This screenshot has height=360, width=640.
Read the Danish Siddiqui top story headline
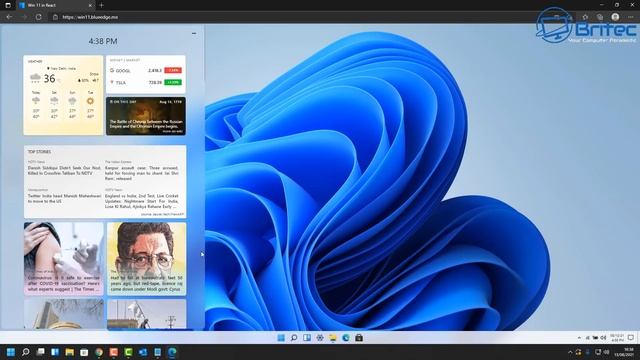pyautogui.click(x=64, y=171)
